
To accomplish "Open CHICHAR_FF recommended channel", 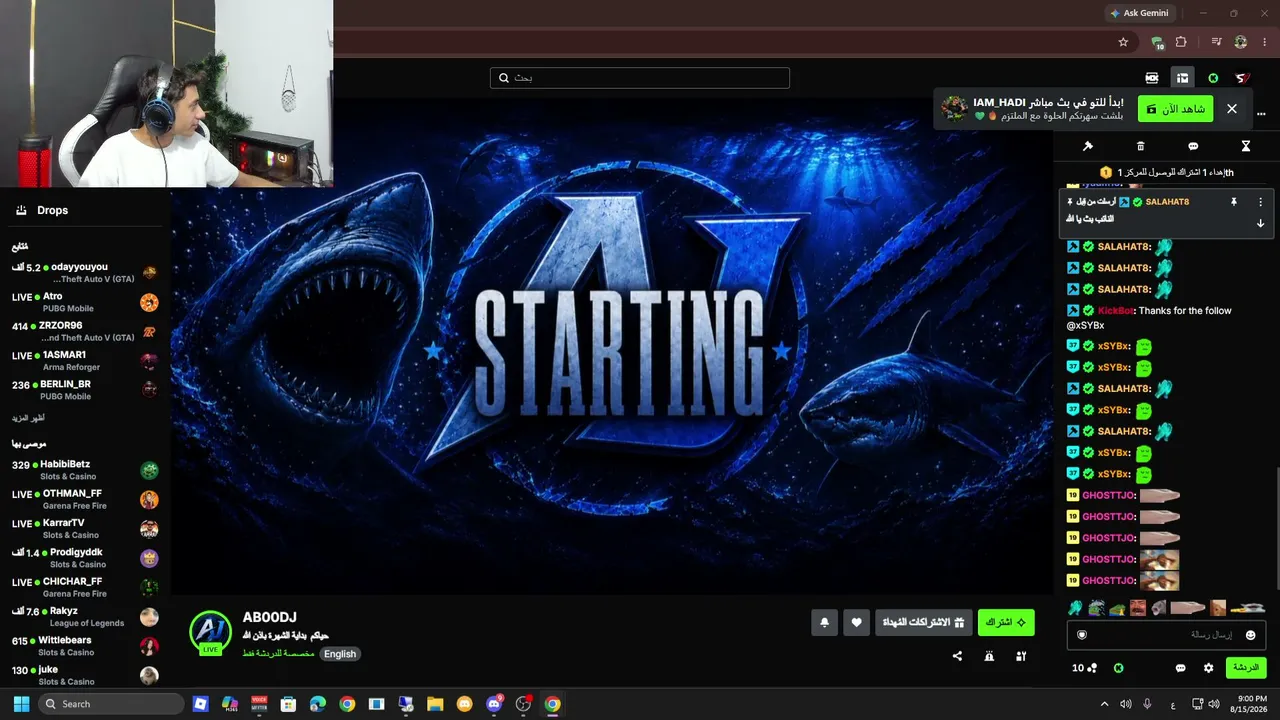I will tap(84, 587).
